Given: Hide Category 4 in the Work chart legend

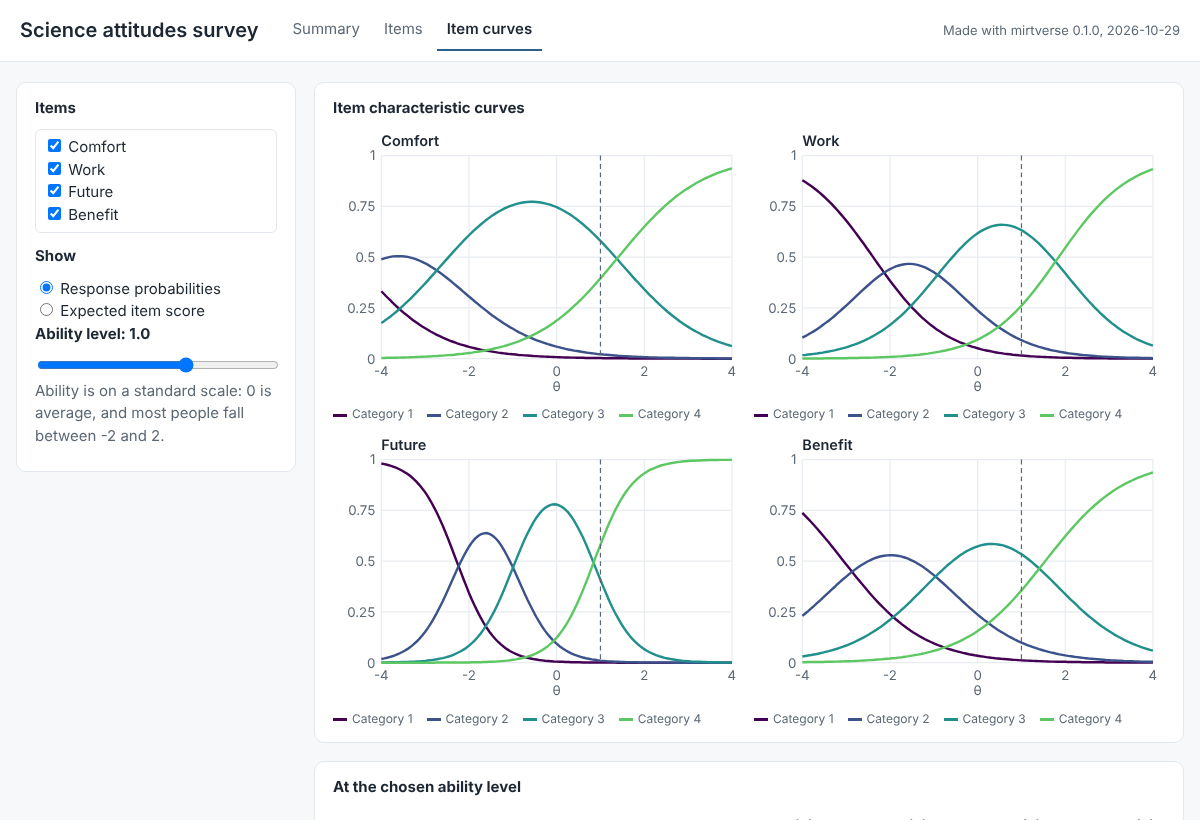Looking at the screenshot, I should pos(1081,414).
